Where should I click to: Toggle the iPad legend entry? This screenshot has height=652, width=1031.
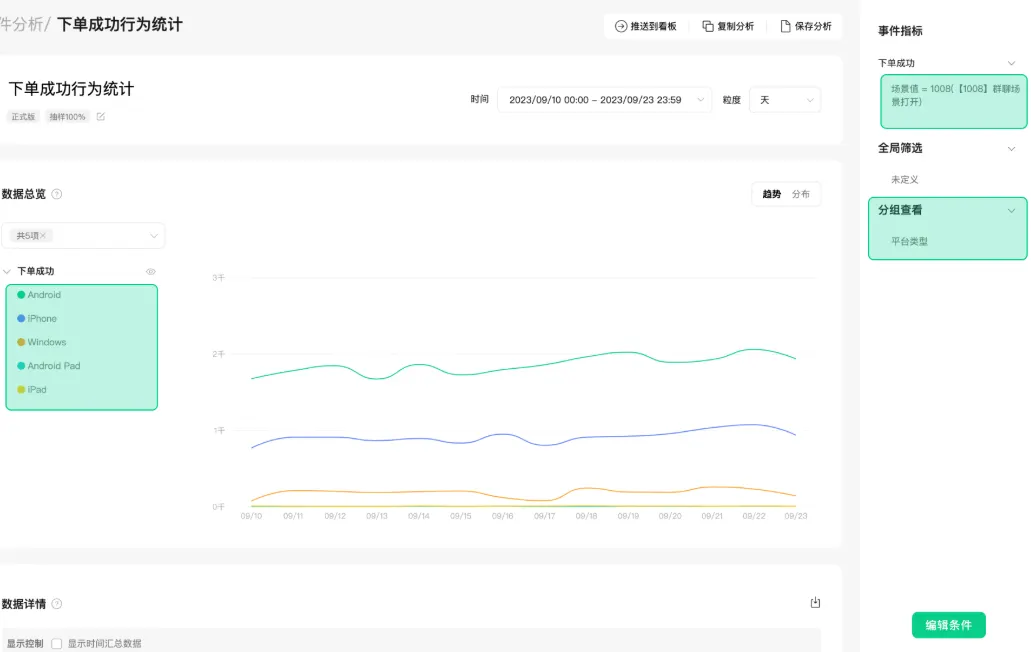[32, 389]
